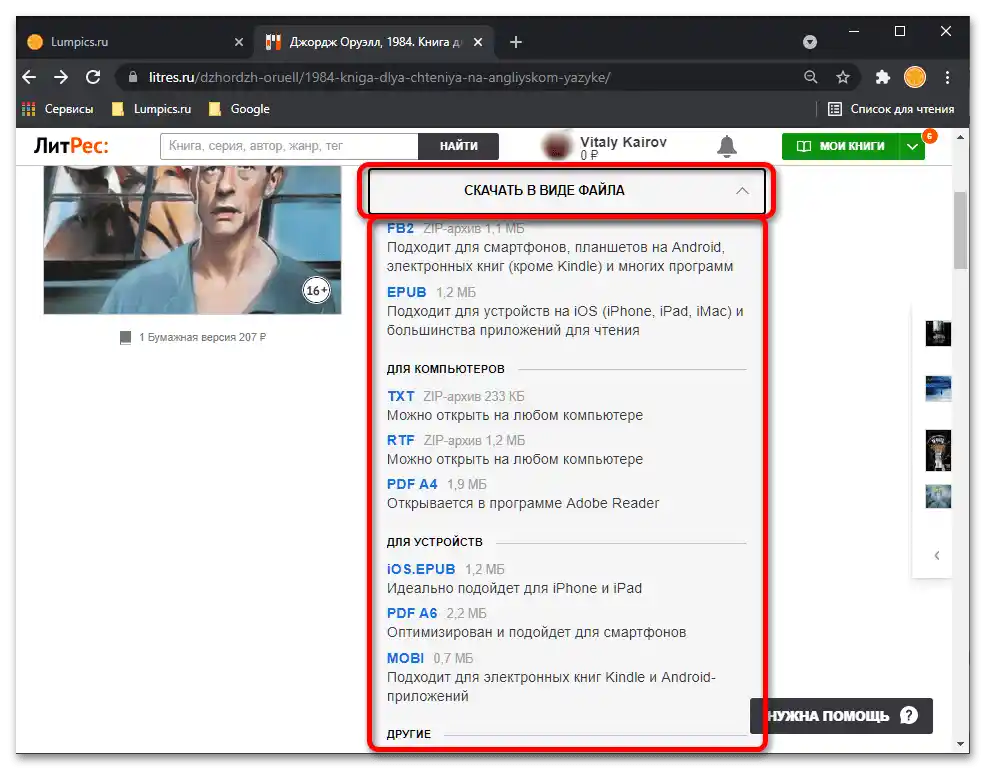Download the MOBI format
The image size is (986, 770).
[406, 658]
